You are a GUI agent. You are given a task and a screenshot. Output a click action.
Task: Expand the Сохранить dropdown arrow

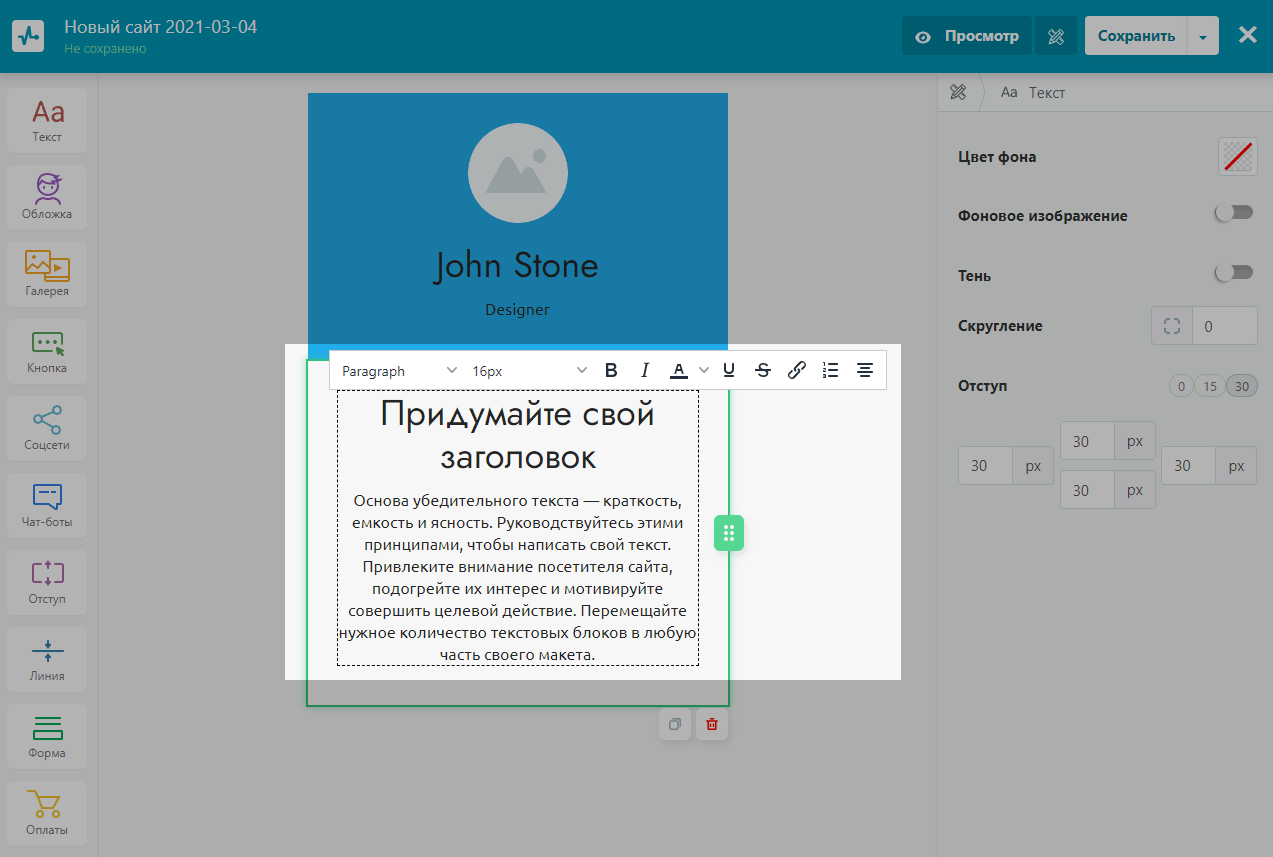coord(1203,37)
